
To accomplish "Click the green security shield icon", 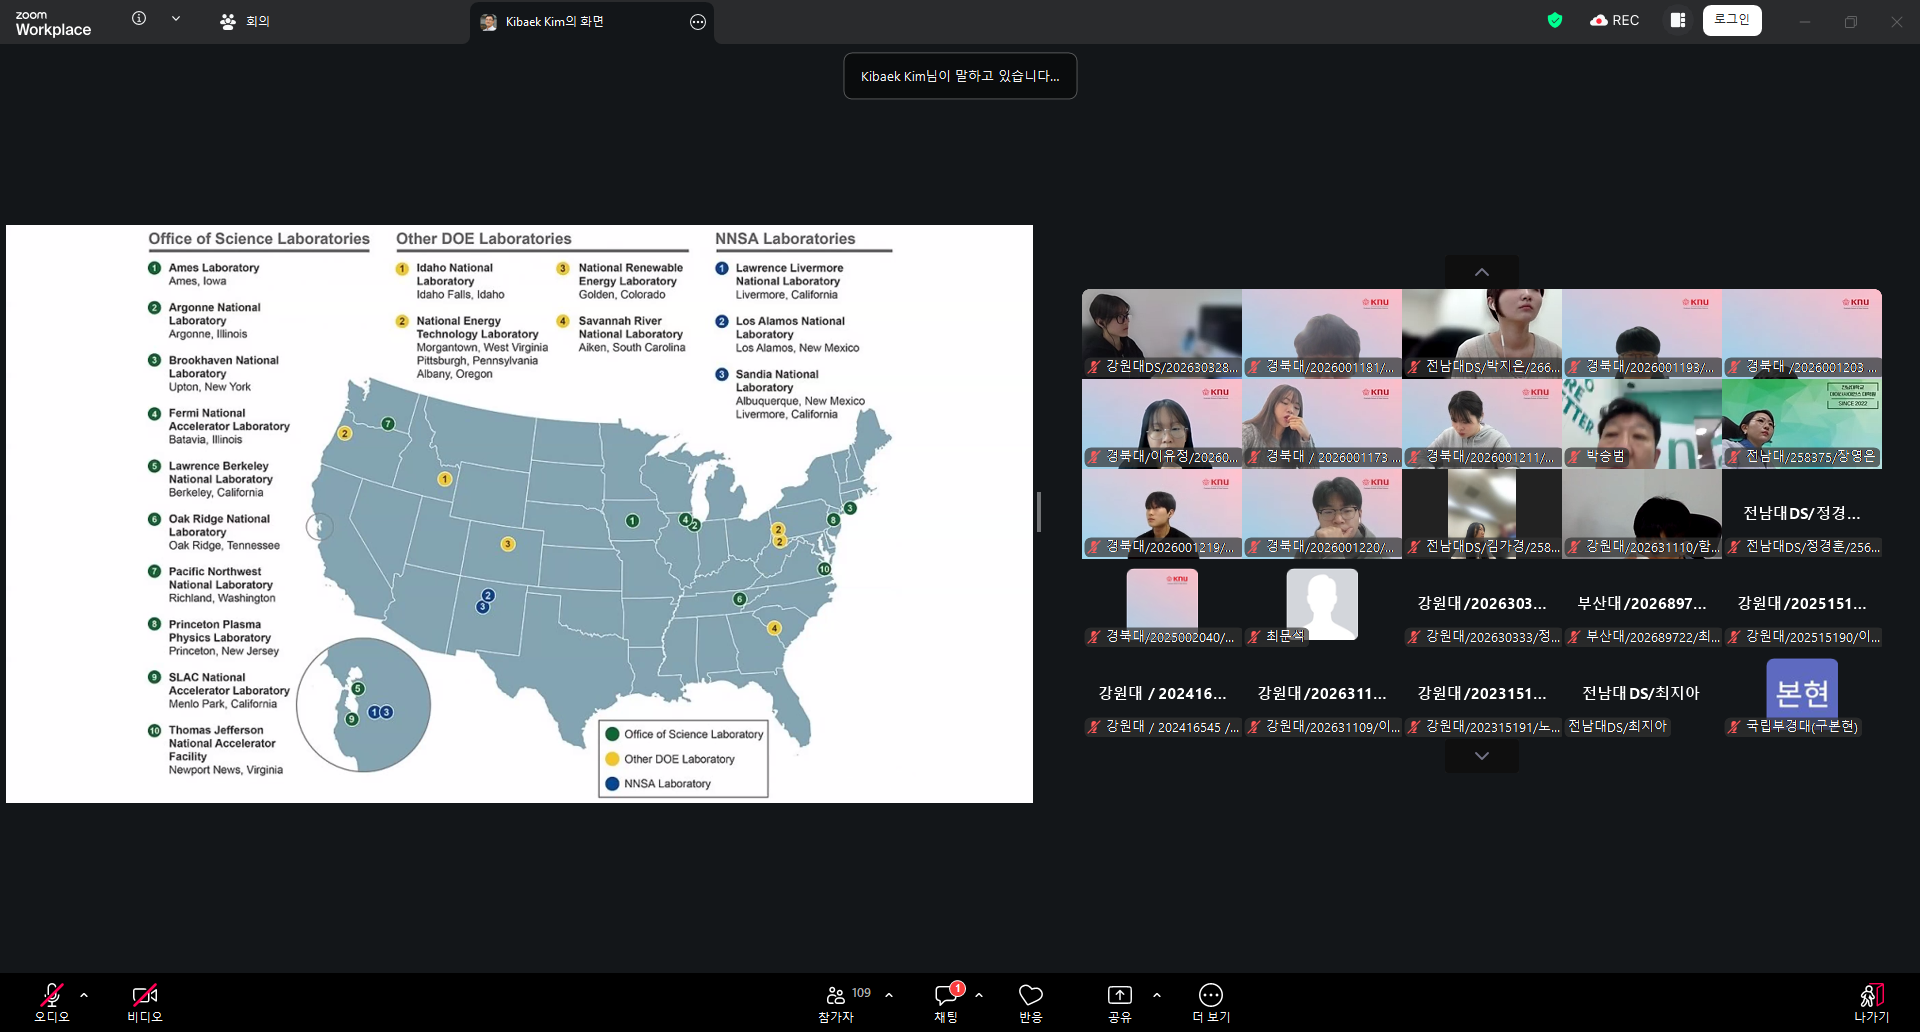I will [1554, 20].
